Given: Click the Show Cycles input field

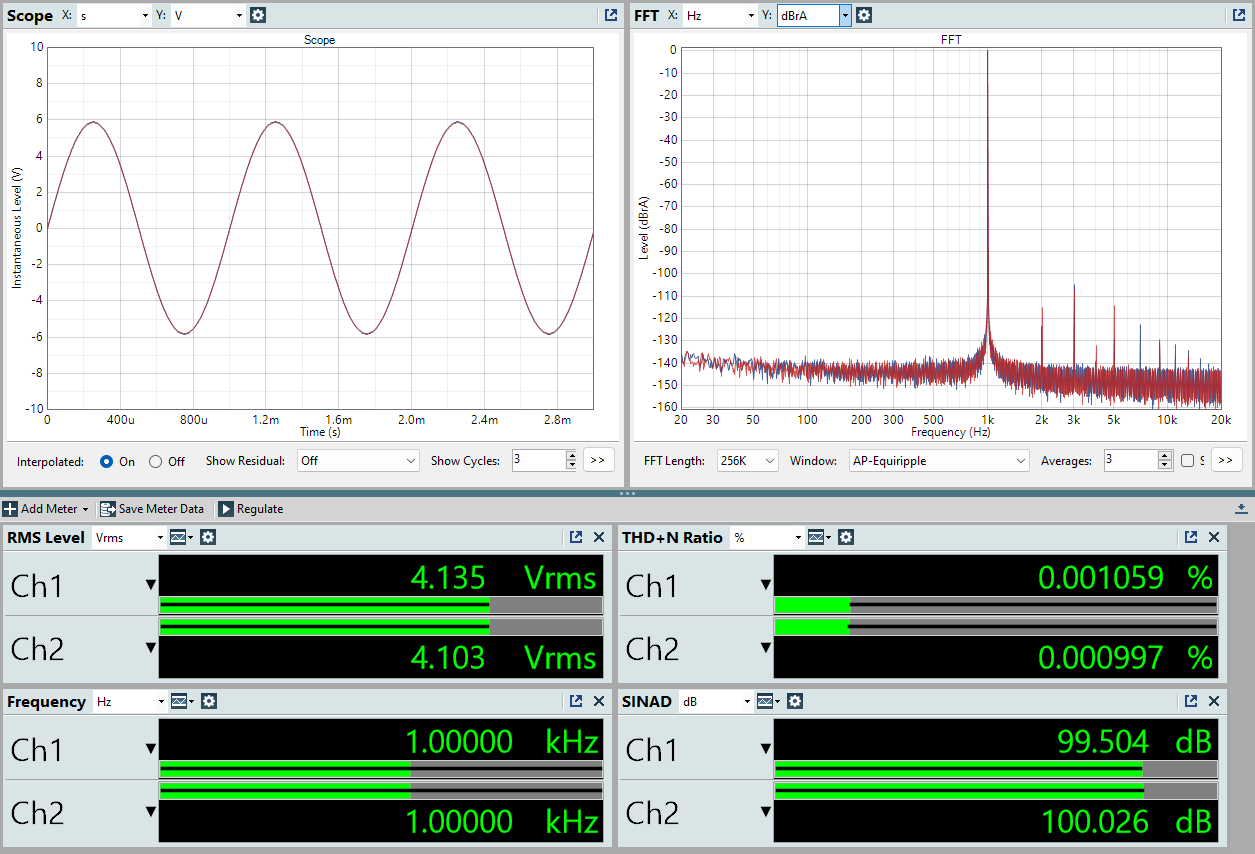Looking at the screenshot, I should click(x=538, y=461).
